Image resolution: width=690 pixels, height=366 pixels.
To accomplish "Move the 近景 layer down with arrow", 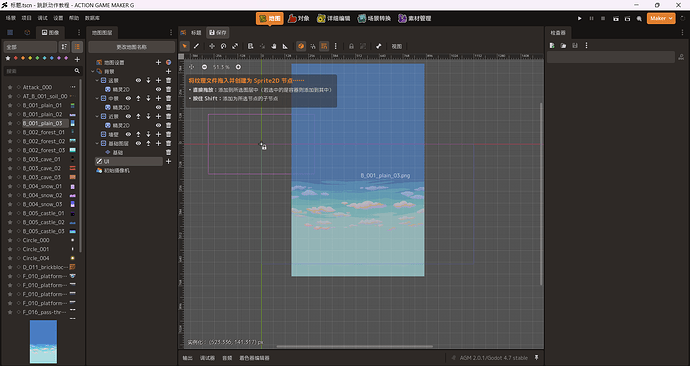I will pos(148,117).
